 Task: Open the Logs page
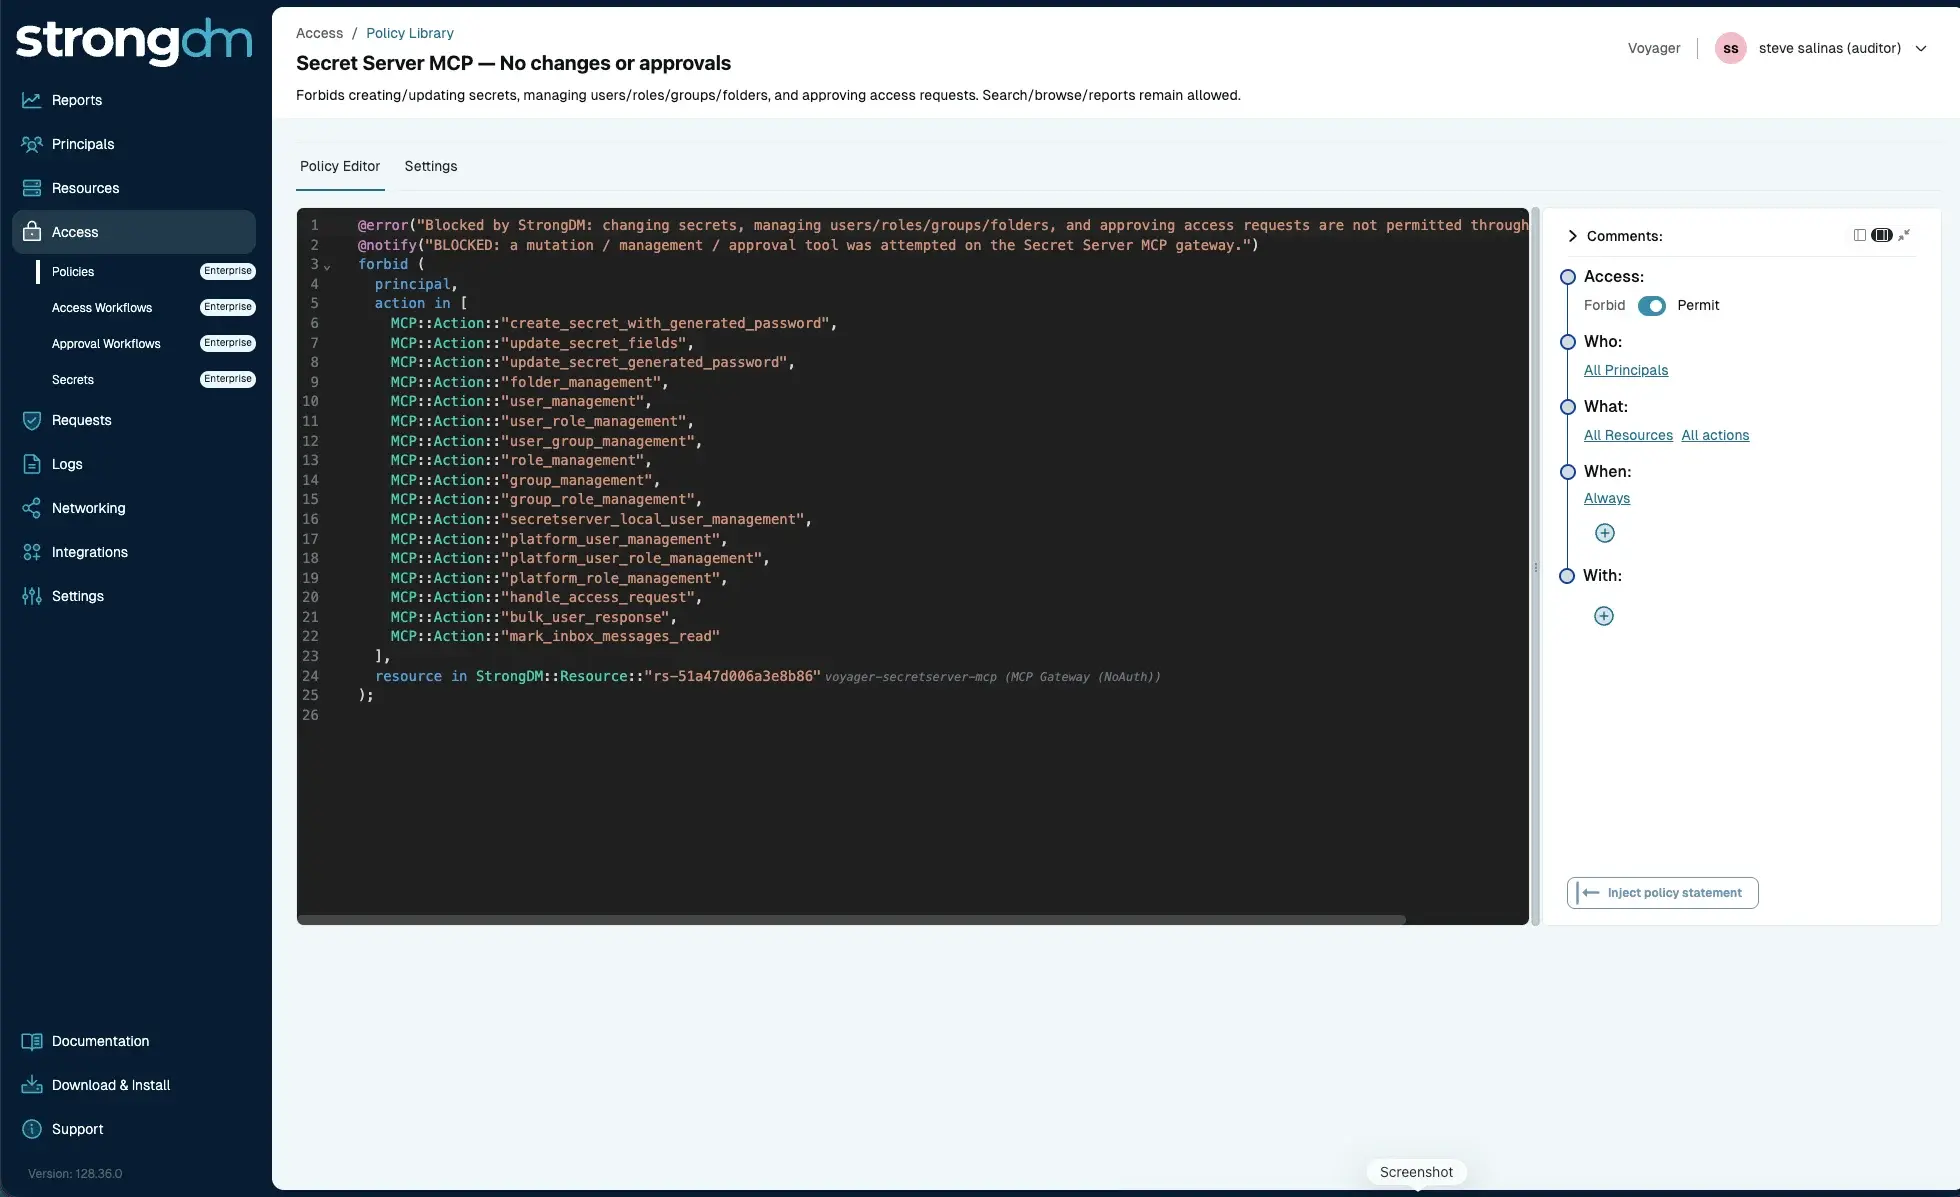[x=67, y=464]
